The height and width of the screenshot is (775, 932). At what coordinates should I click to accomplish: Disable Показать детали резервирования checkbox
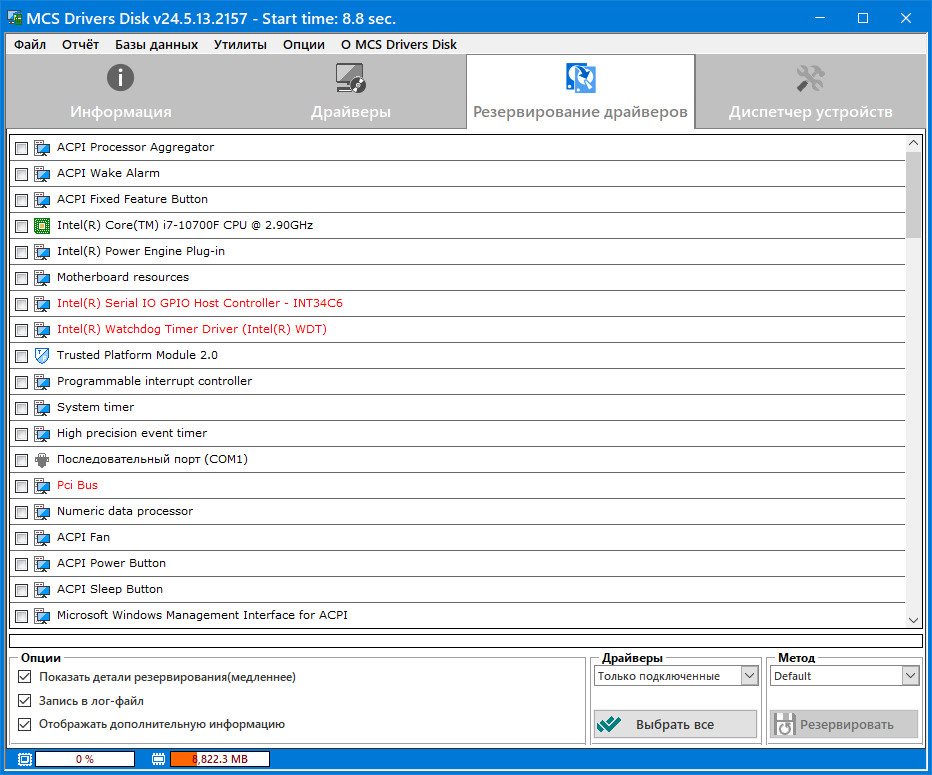point(24,677)
